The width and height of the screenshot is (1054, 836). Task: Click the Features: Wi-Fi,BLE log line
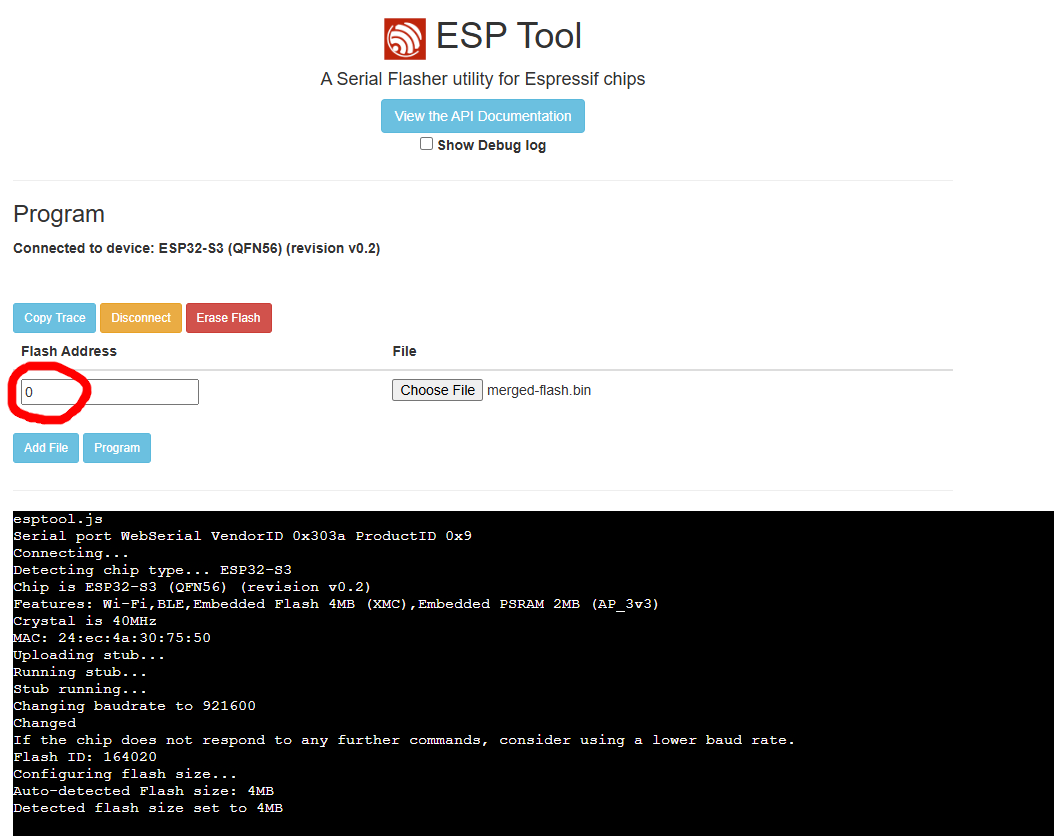pyautogui.click(x=336, y=603)
